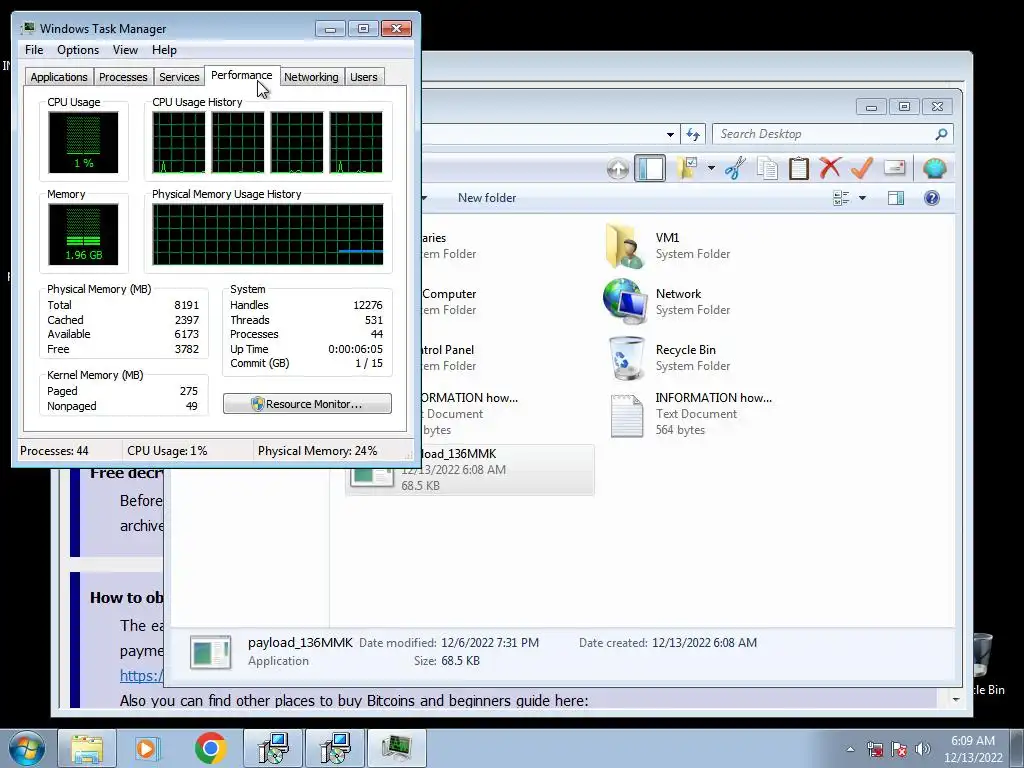Click the orange checkmark Properties icon

(x=862, y=168)
